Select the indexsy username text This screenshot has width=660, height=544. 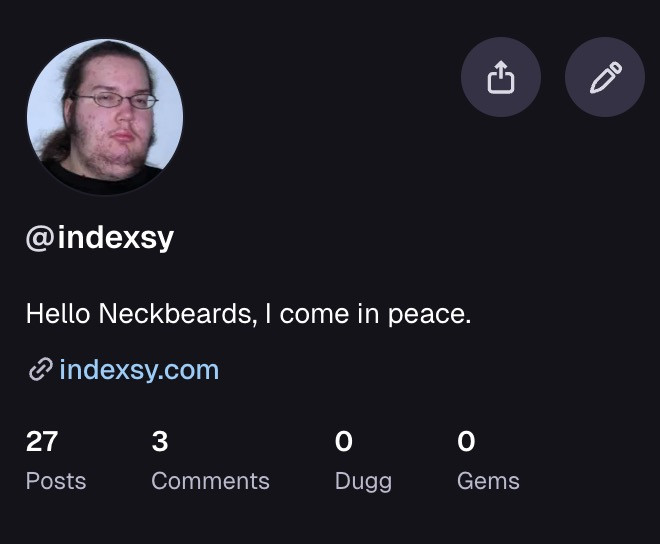click(x=116, y=238)
